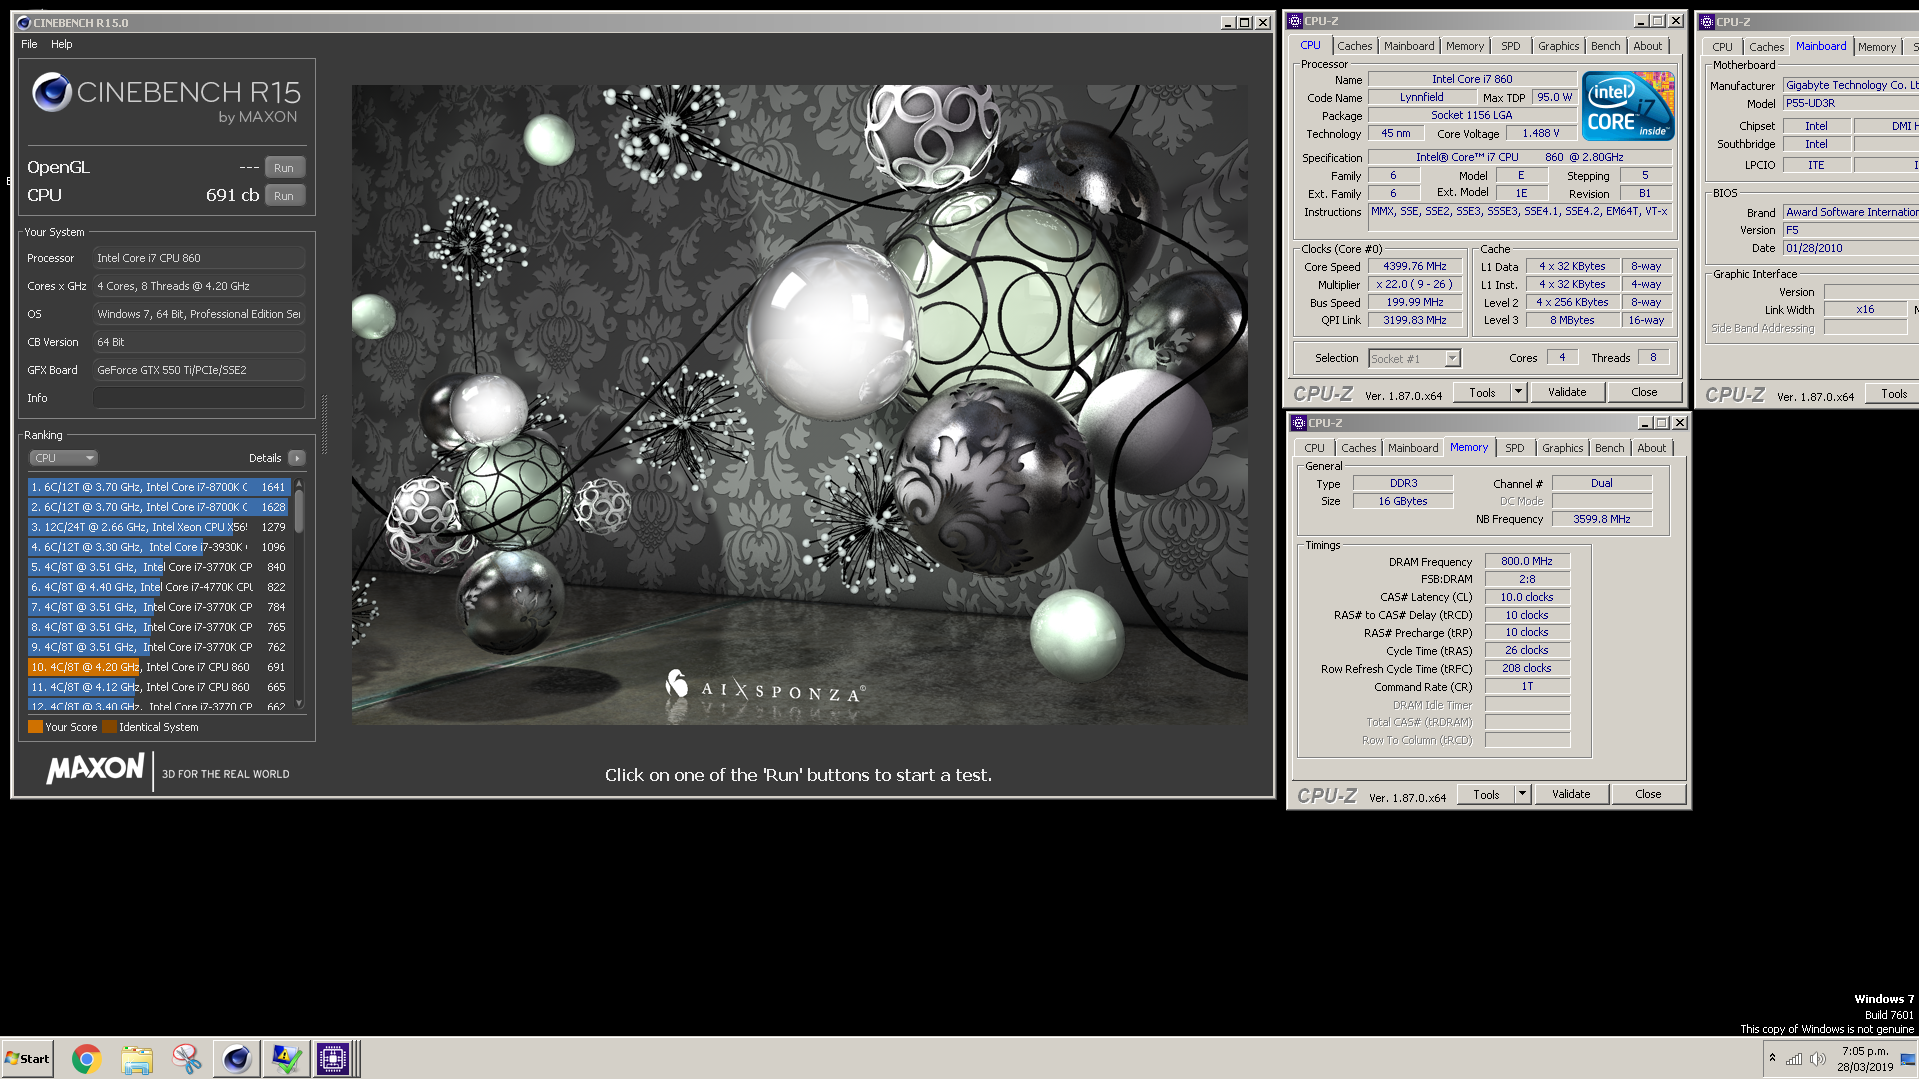Switch to Cinebench taskbar icon
1919x1079 pixels.
coord(237,1058)
